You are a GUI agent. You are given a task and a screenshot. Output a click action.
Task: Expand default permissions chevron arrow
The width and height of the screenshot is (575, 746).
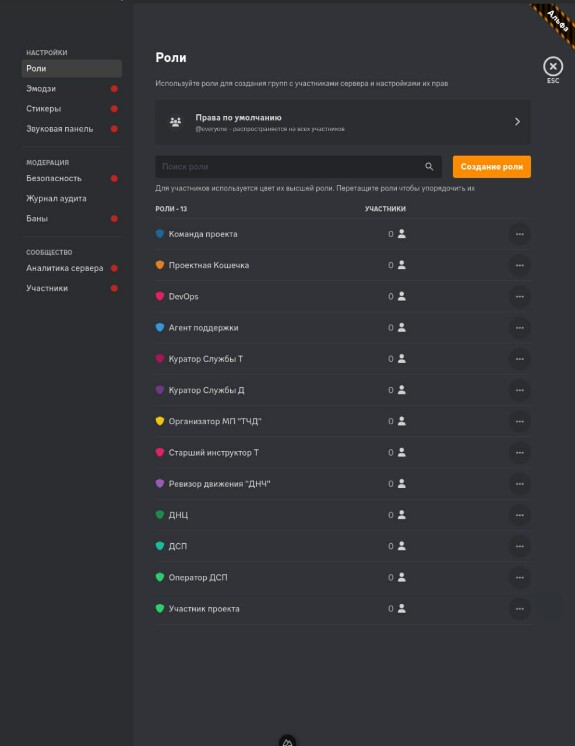[x=517, y=122]
